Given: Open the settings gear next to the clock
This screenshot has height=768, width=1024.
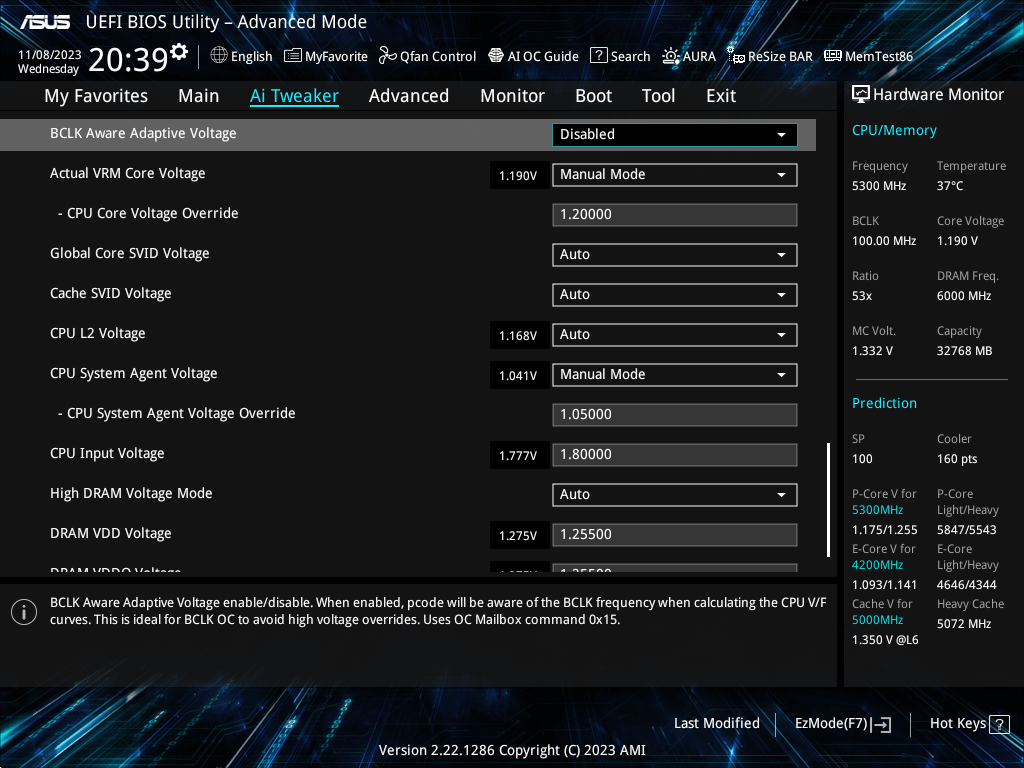Looking at the screenshot, I should [x=178, y=52].
